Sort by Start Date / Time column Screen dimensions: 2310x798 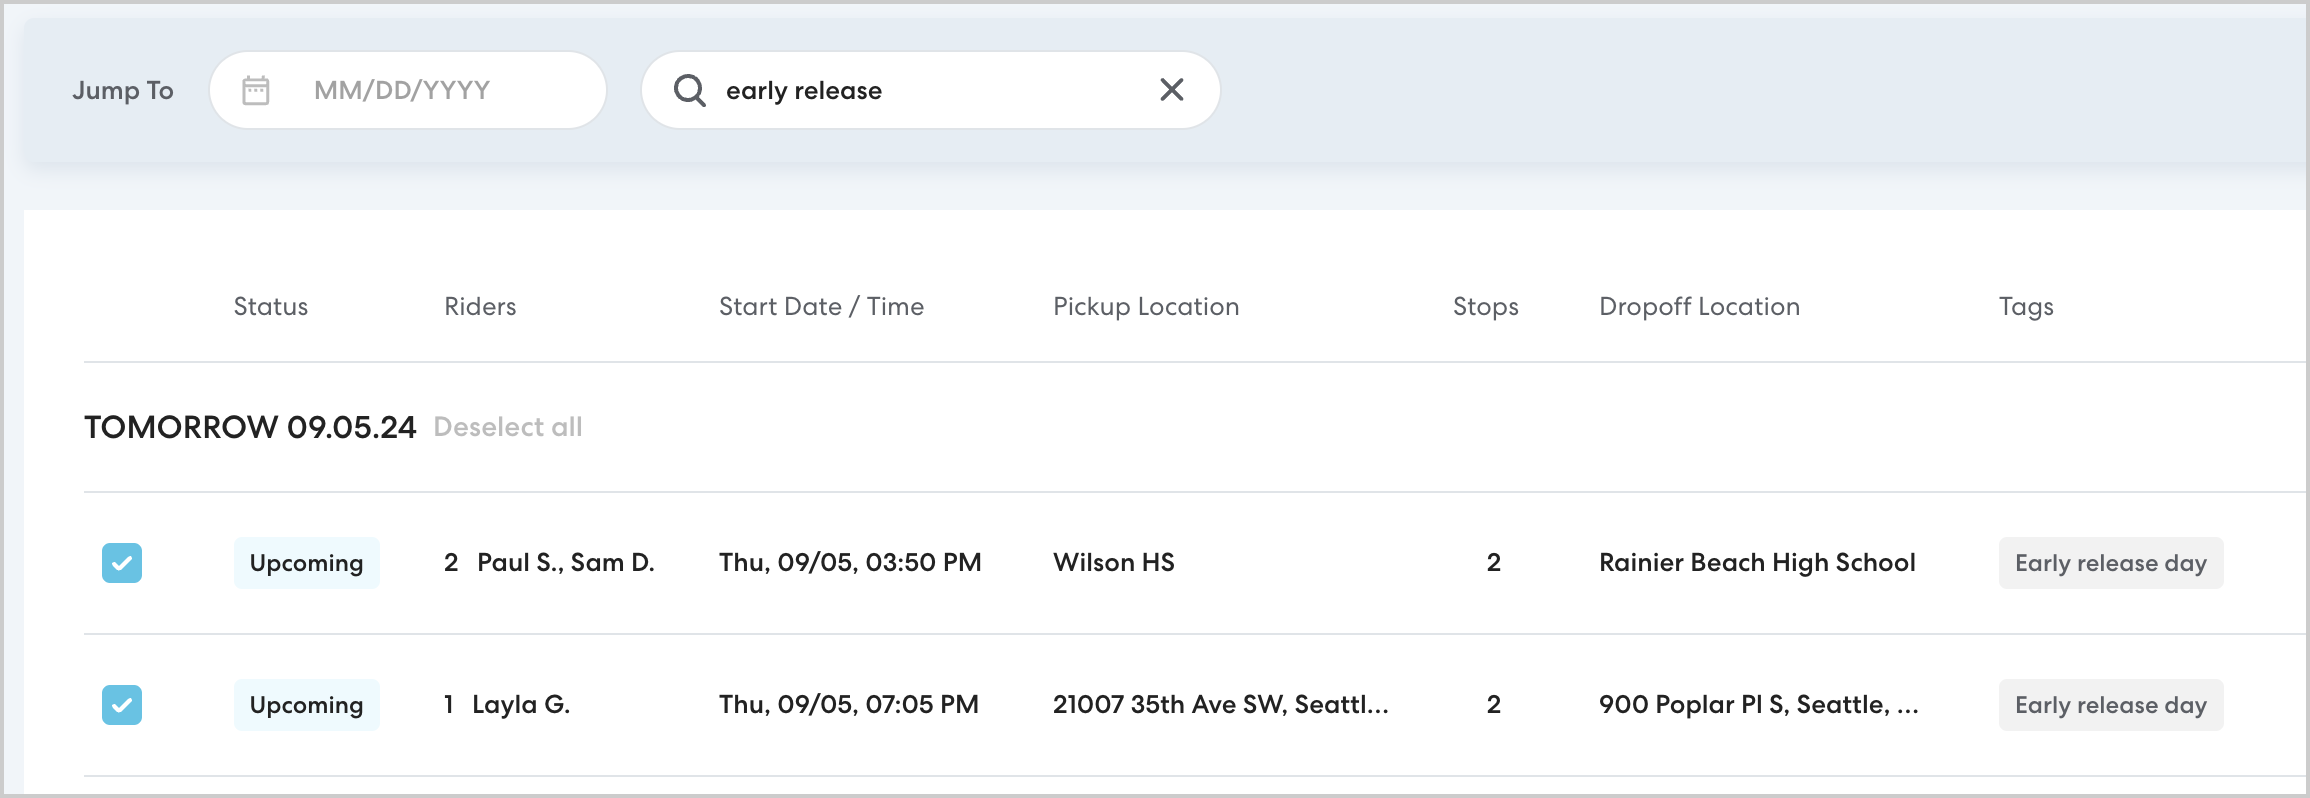pos(821,307)
